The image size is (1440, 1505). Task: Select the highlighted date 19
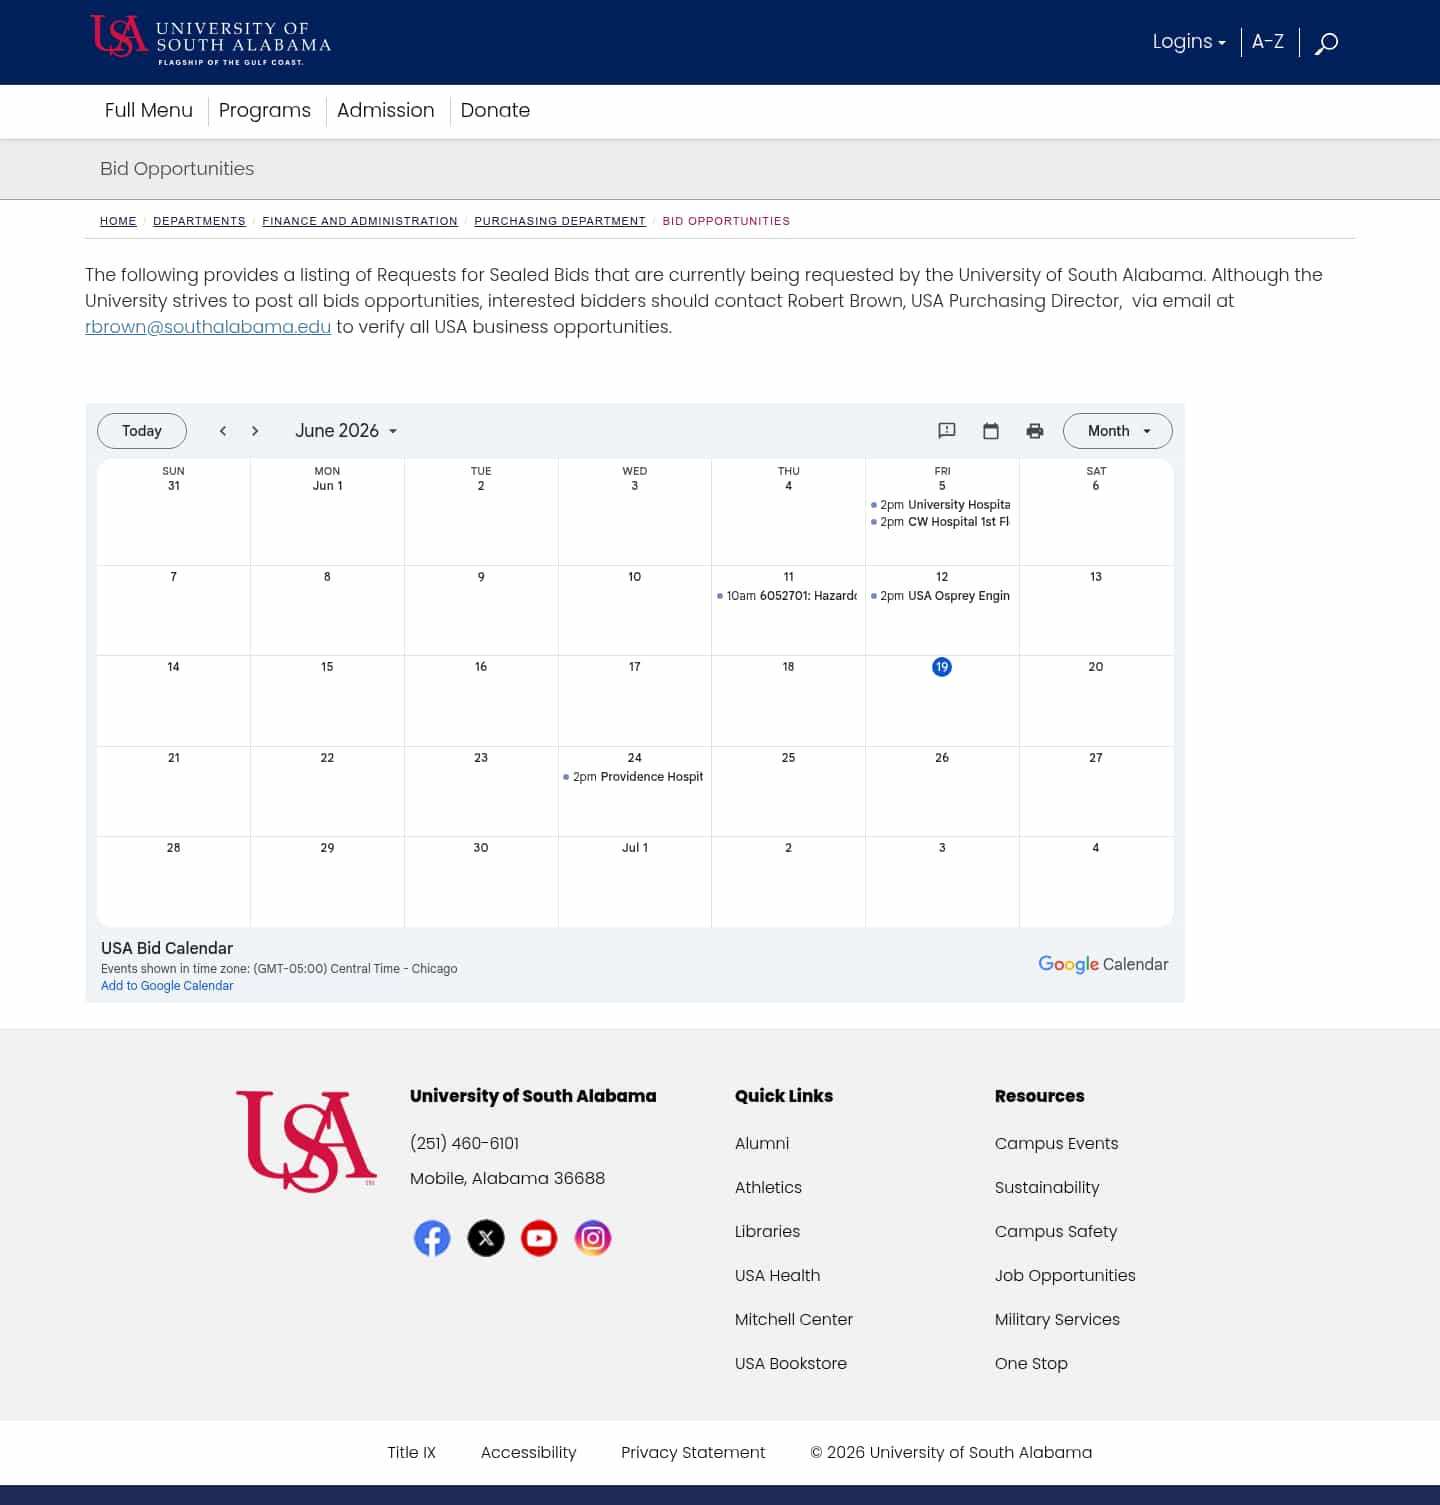[942, 667]
